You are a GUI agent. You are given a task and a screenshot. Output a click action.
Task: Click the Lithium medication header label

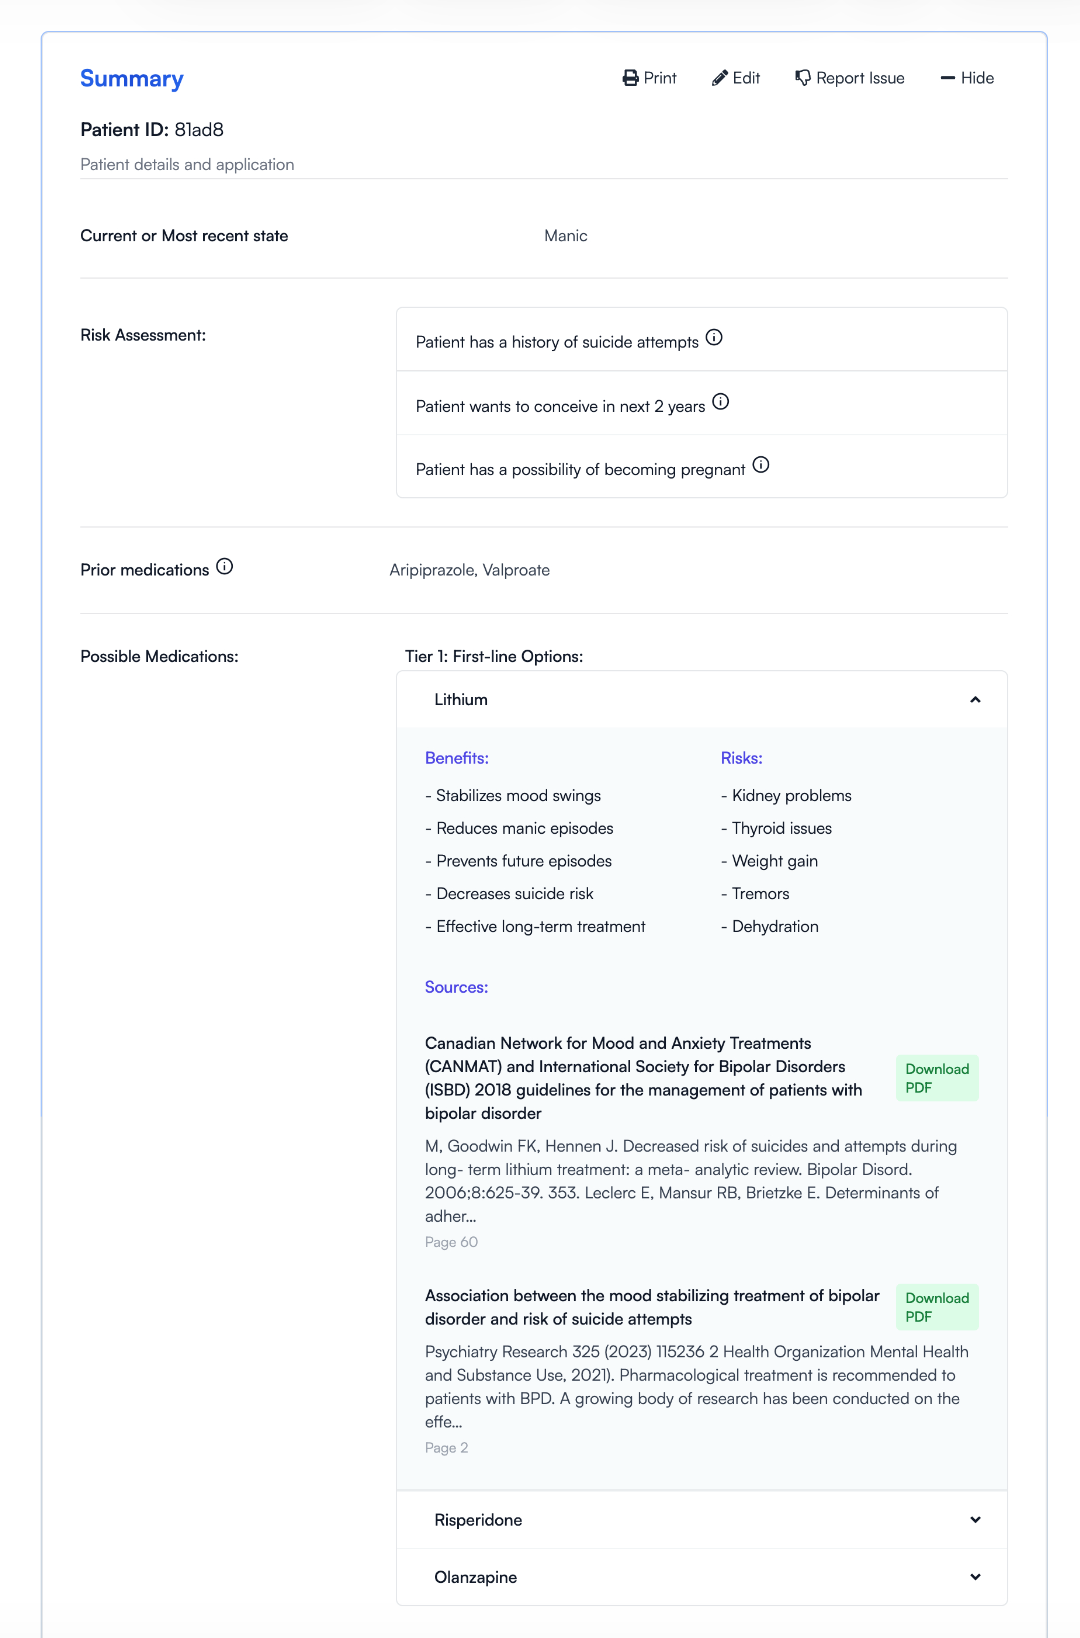click(461, 700)
